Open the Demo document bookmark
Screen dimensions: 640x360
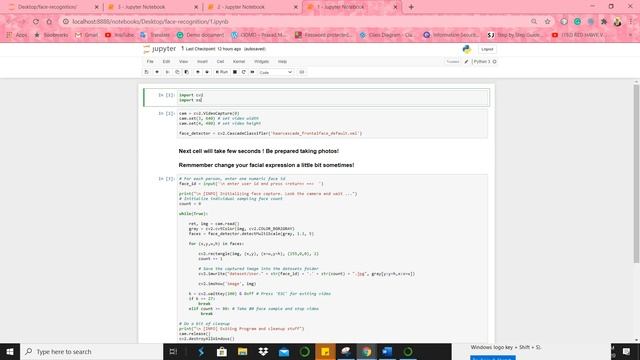click(x=200, y=35)
